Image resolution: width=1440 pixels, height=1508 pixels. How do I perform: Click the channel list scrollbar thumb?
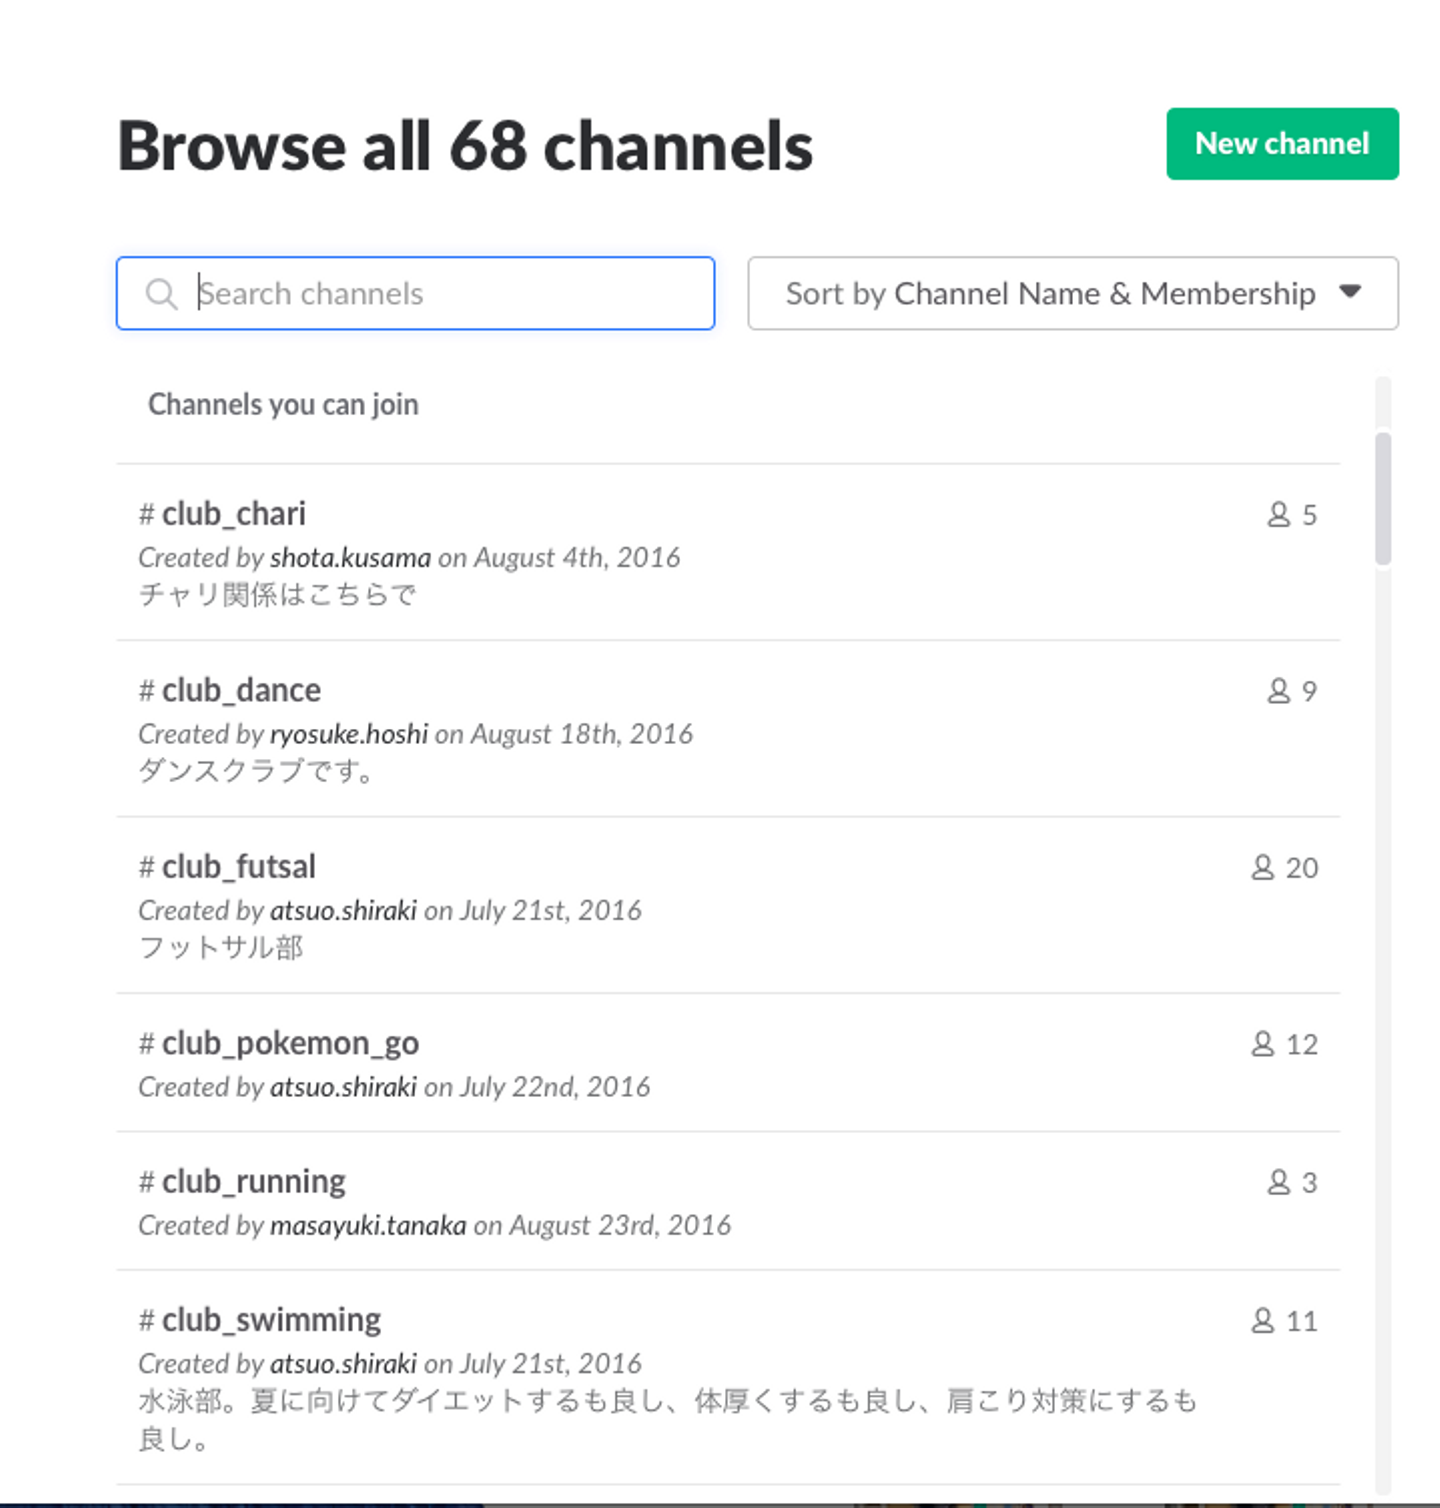tap(1383, 498)
